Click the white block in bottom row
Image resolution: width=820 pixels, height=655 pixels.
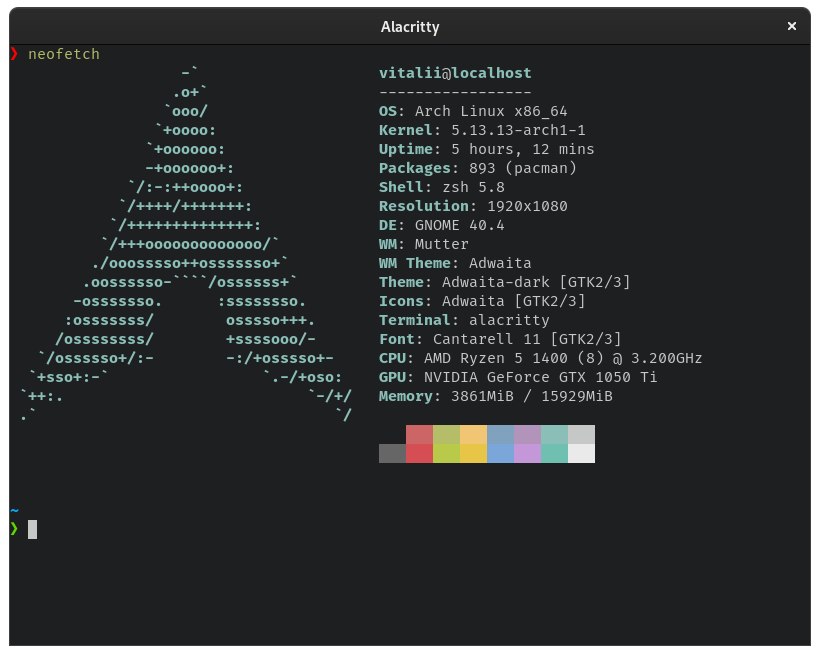pyautogui.click(x=582, y=454)
